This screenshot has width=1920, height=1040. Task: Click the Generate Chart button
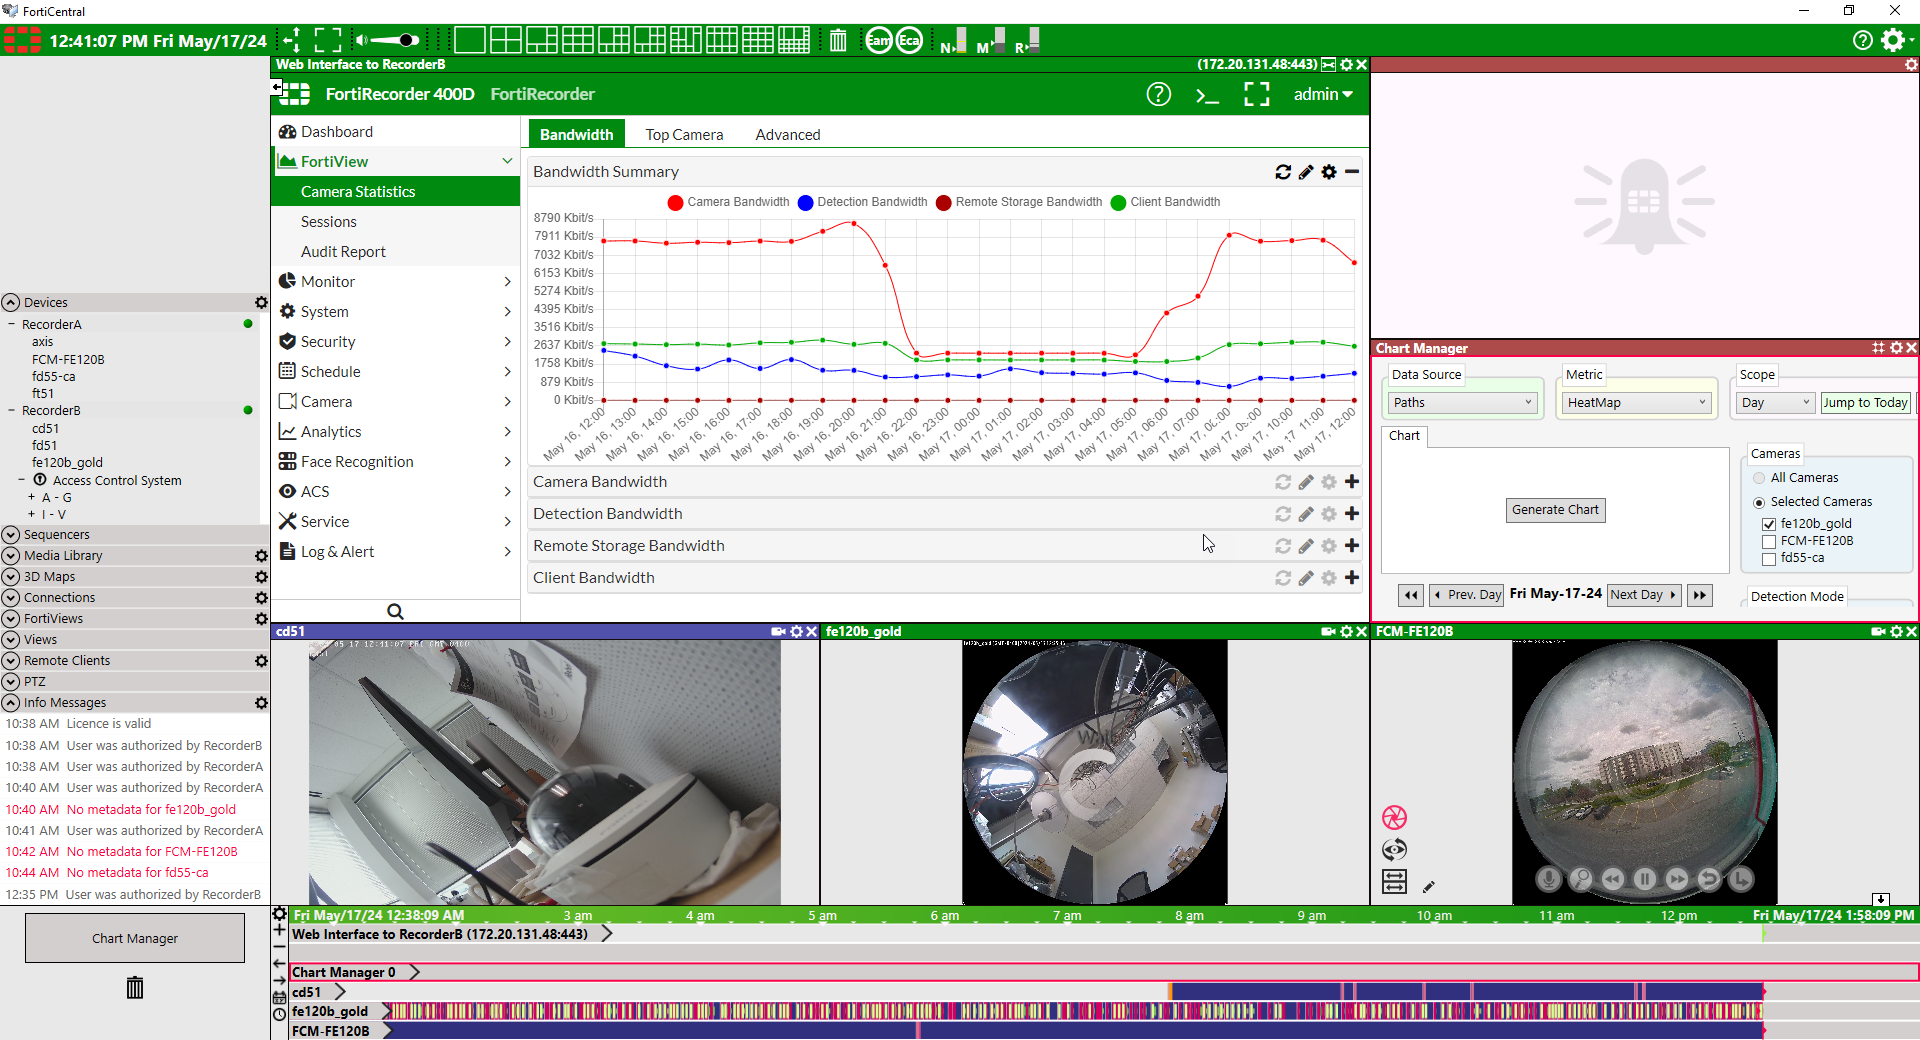click(1555, 510)
